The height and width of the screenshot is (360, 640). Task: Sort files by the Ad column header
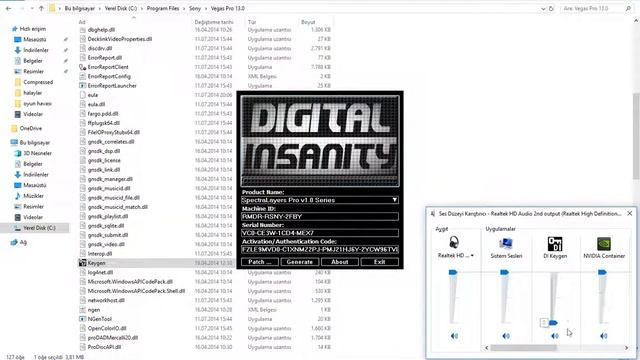(x=82, y=22)
